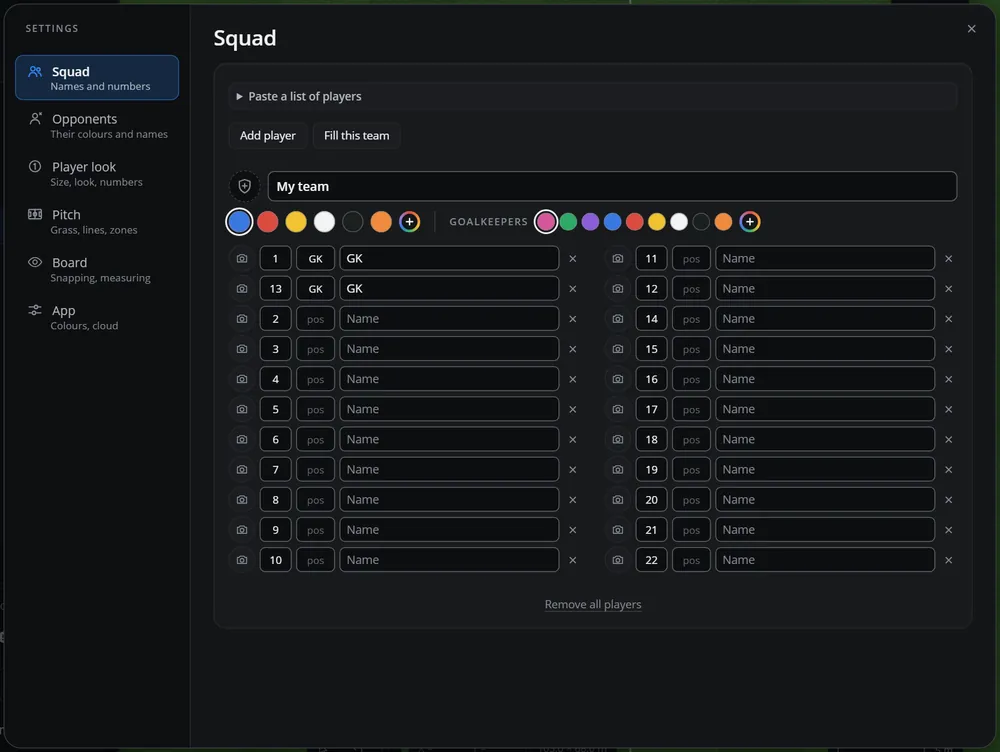Remove player number 13
Image resolution: width=1000 pixels, height=752 pixels.
click(573, 288)
